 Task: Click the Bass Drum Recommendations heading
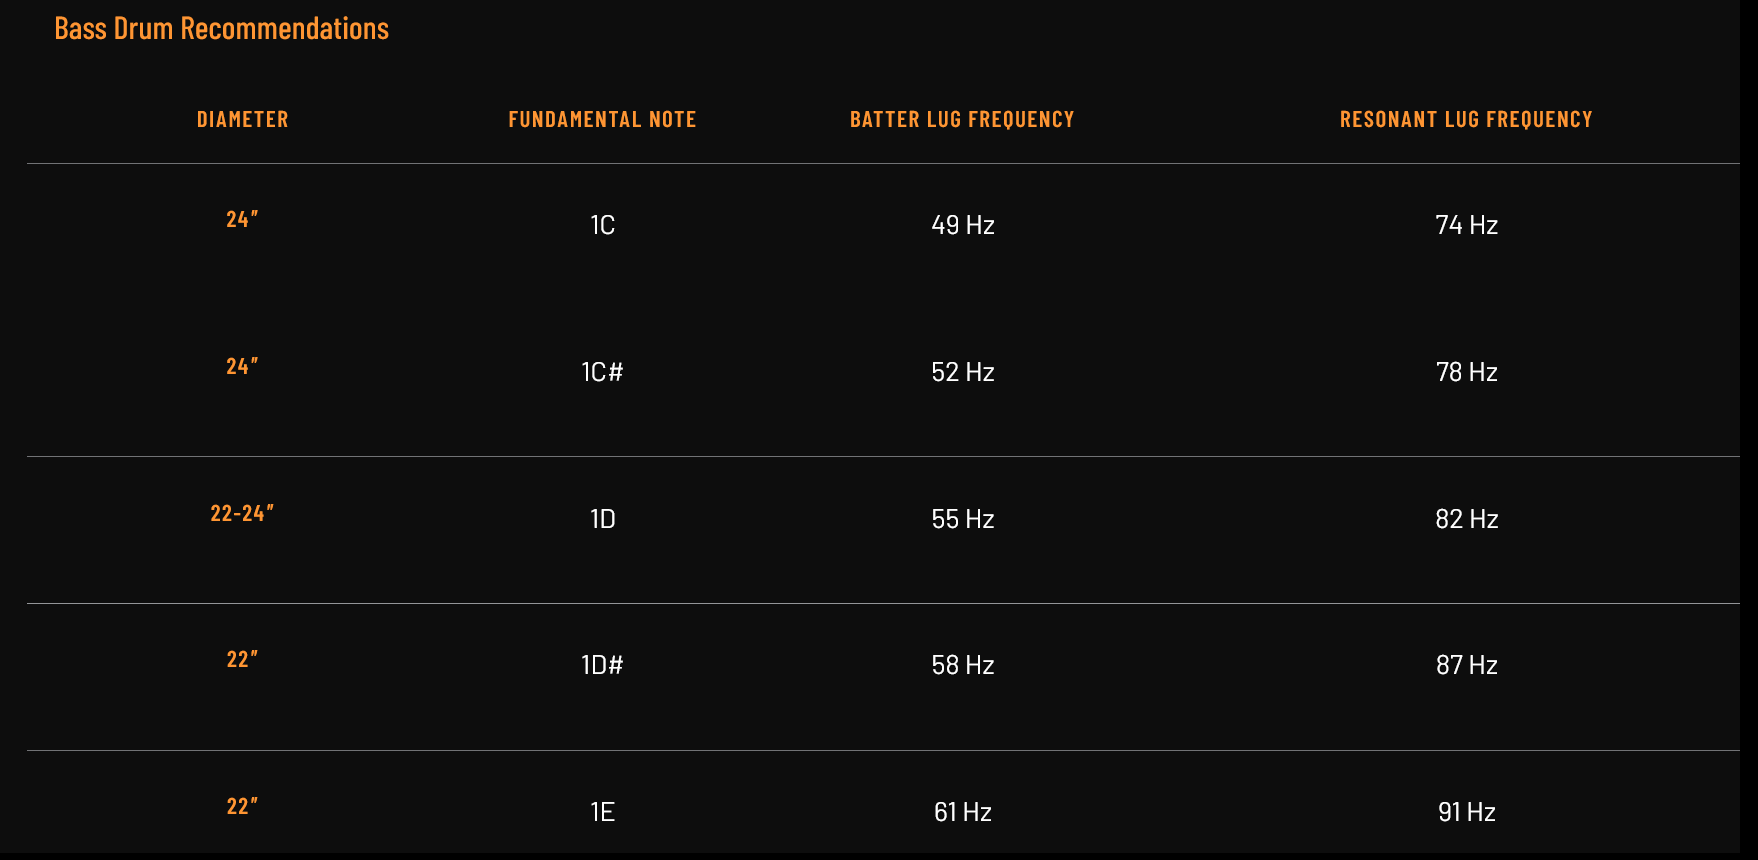(221, 28)
